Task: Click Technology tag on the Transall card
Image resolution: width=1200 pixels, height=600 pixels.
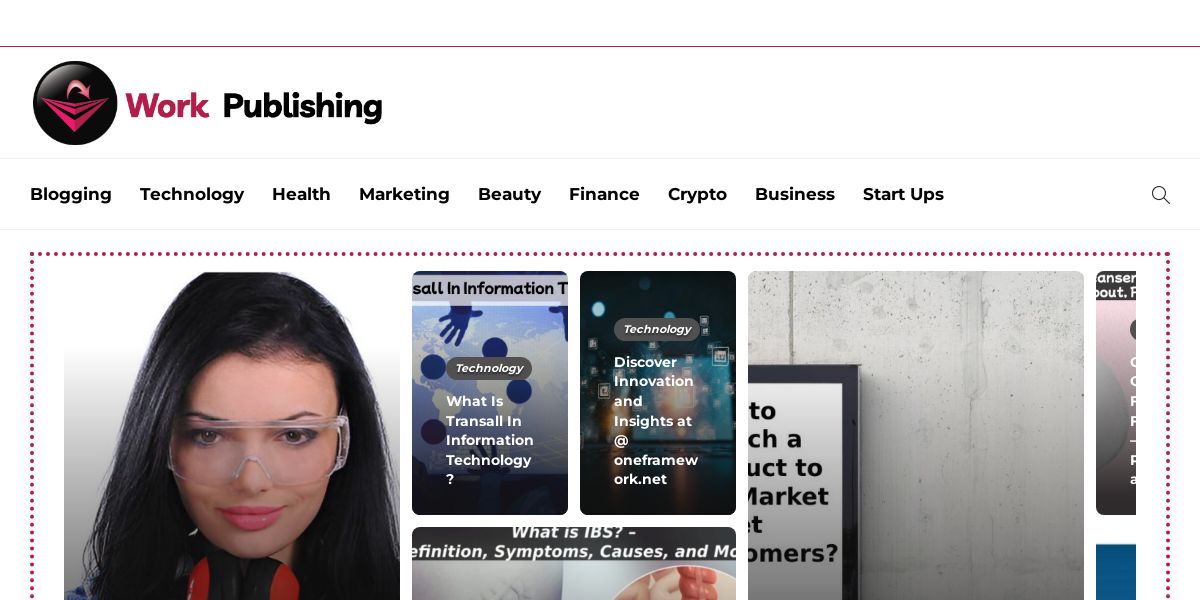Action: click(x=489, y=368)
